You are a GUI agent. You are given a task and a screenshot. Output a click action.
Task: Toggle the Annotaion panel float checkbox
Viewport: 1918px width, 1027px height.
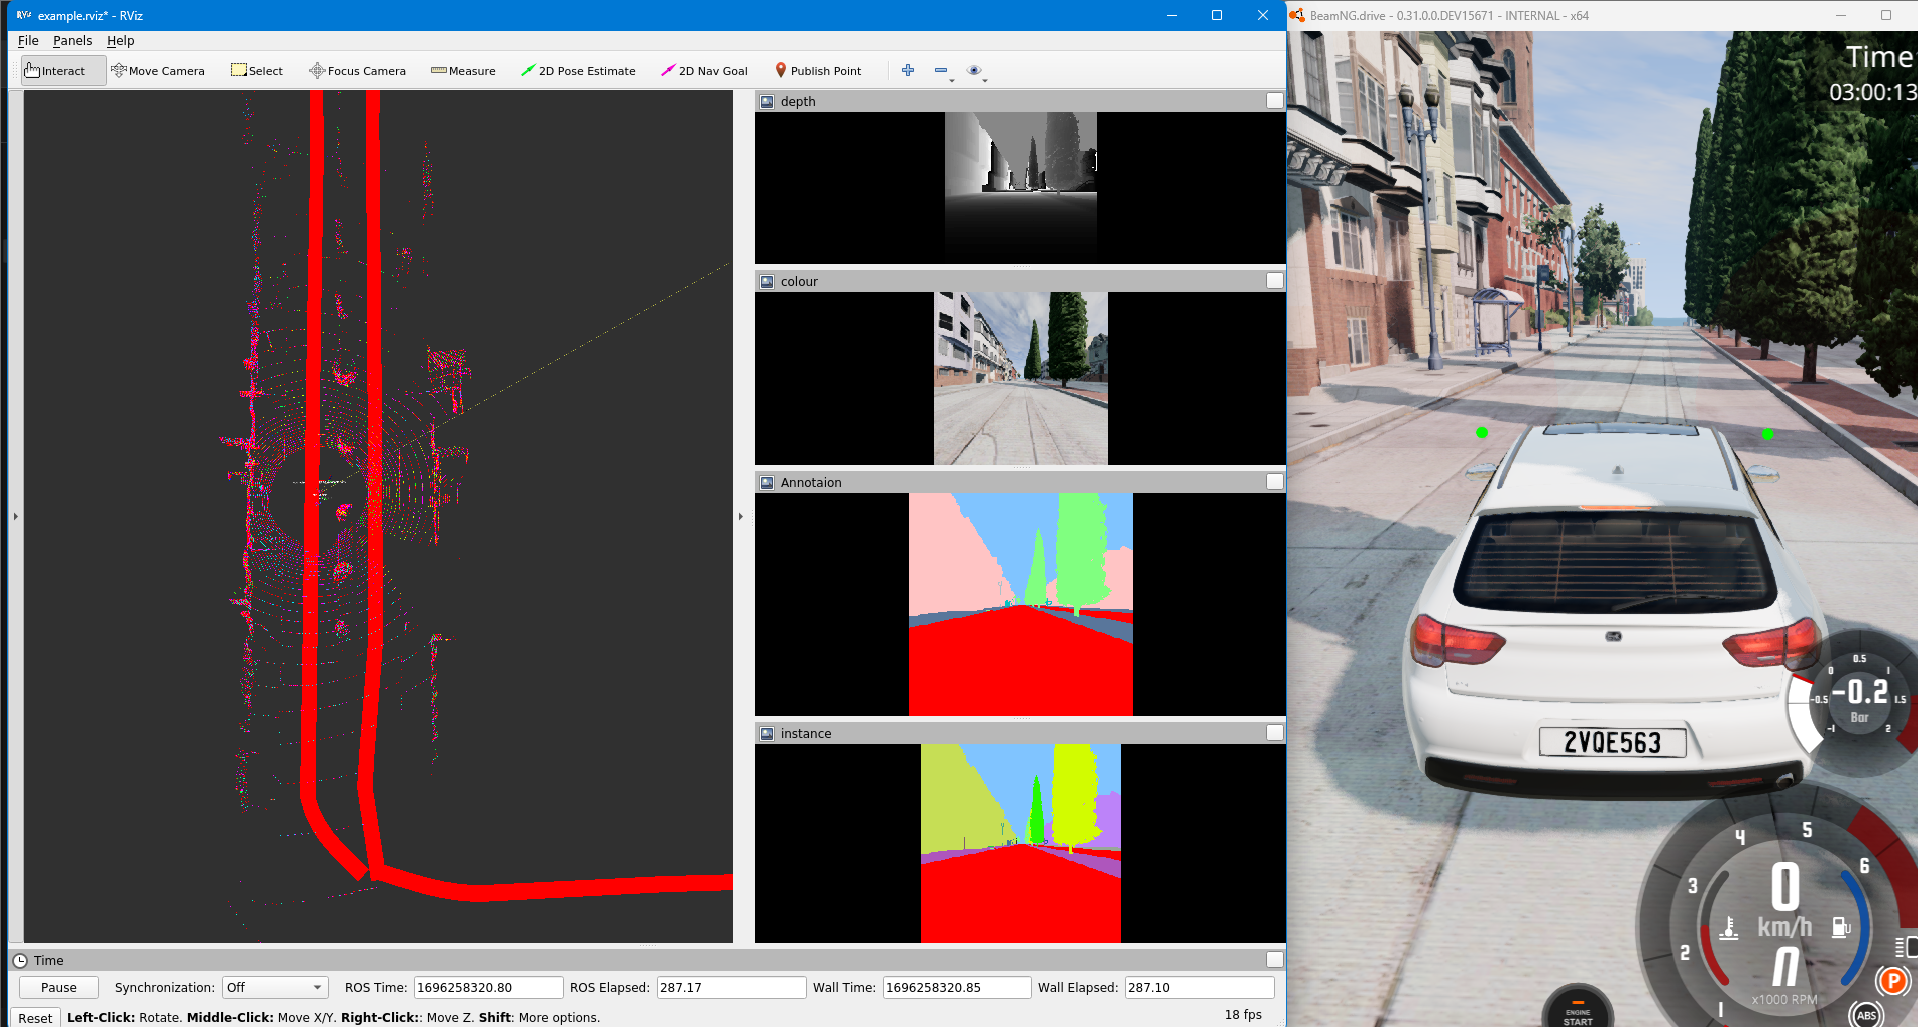coord(1274,482)
